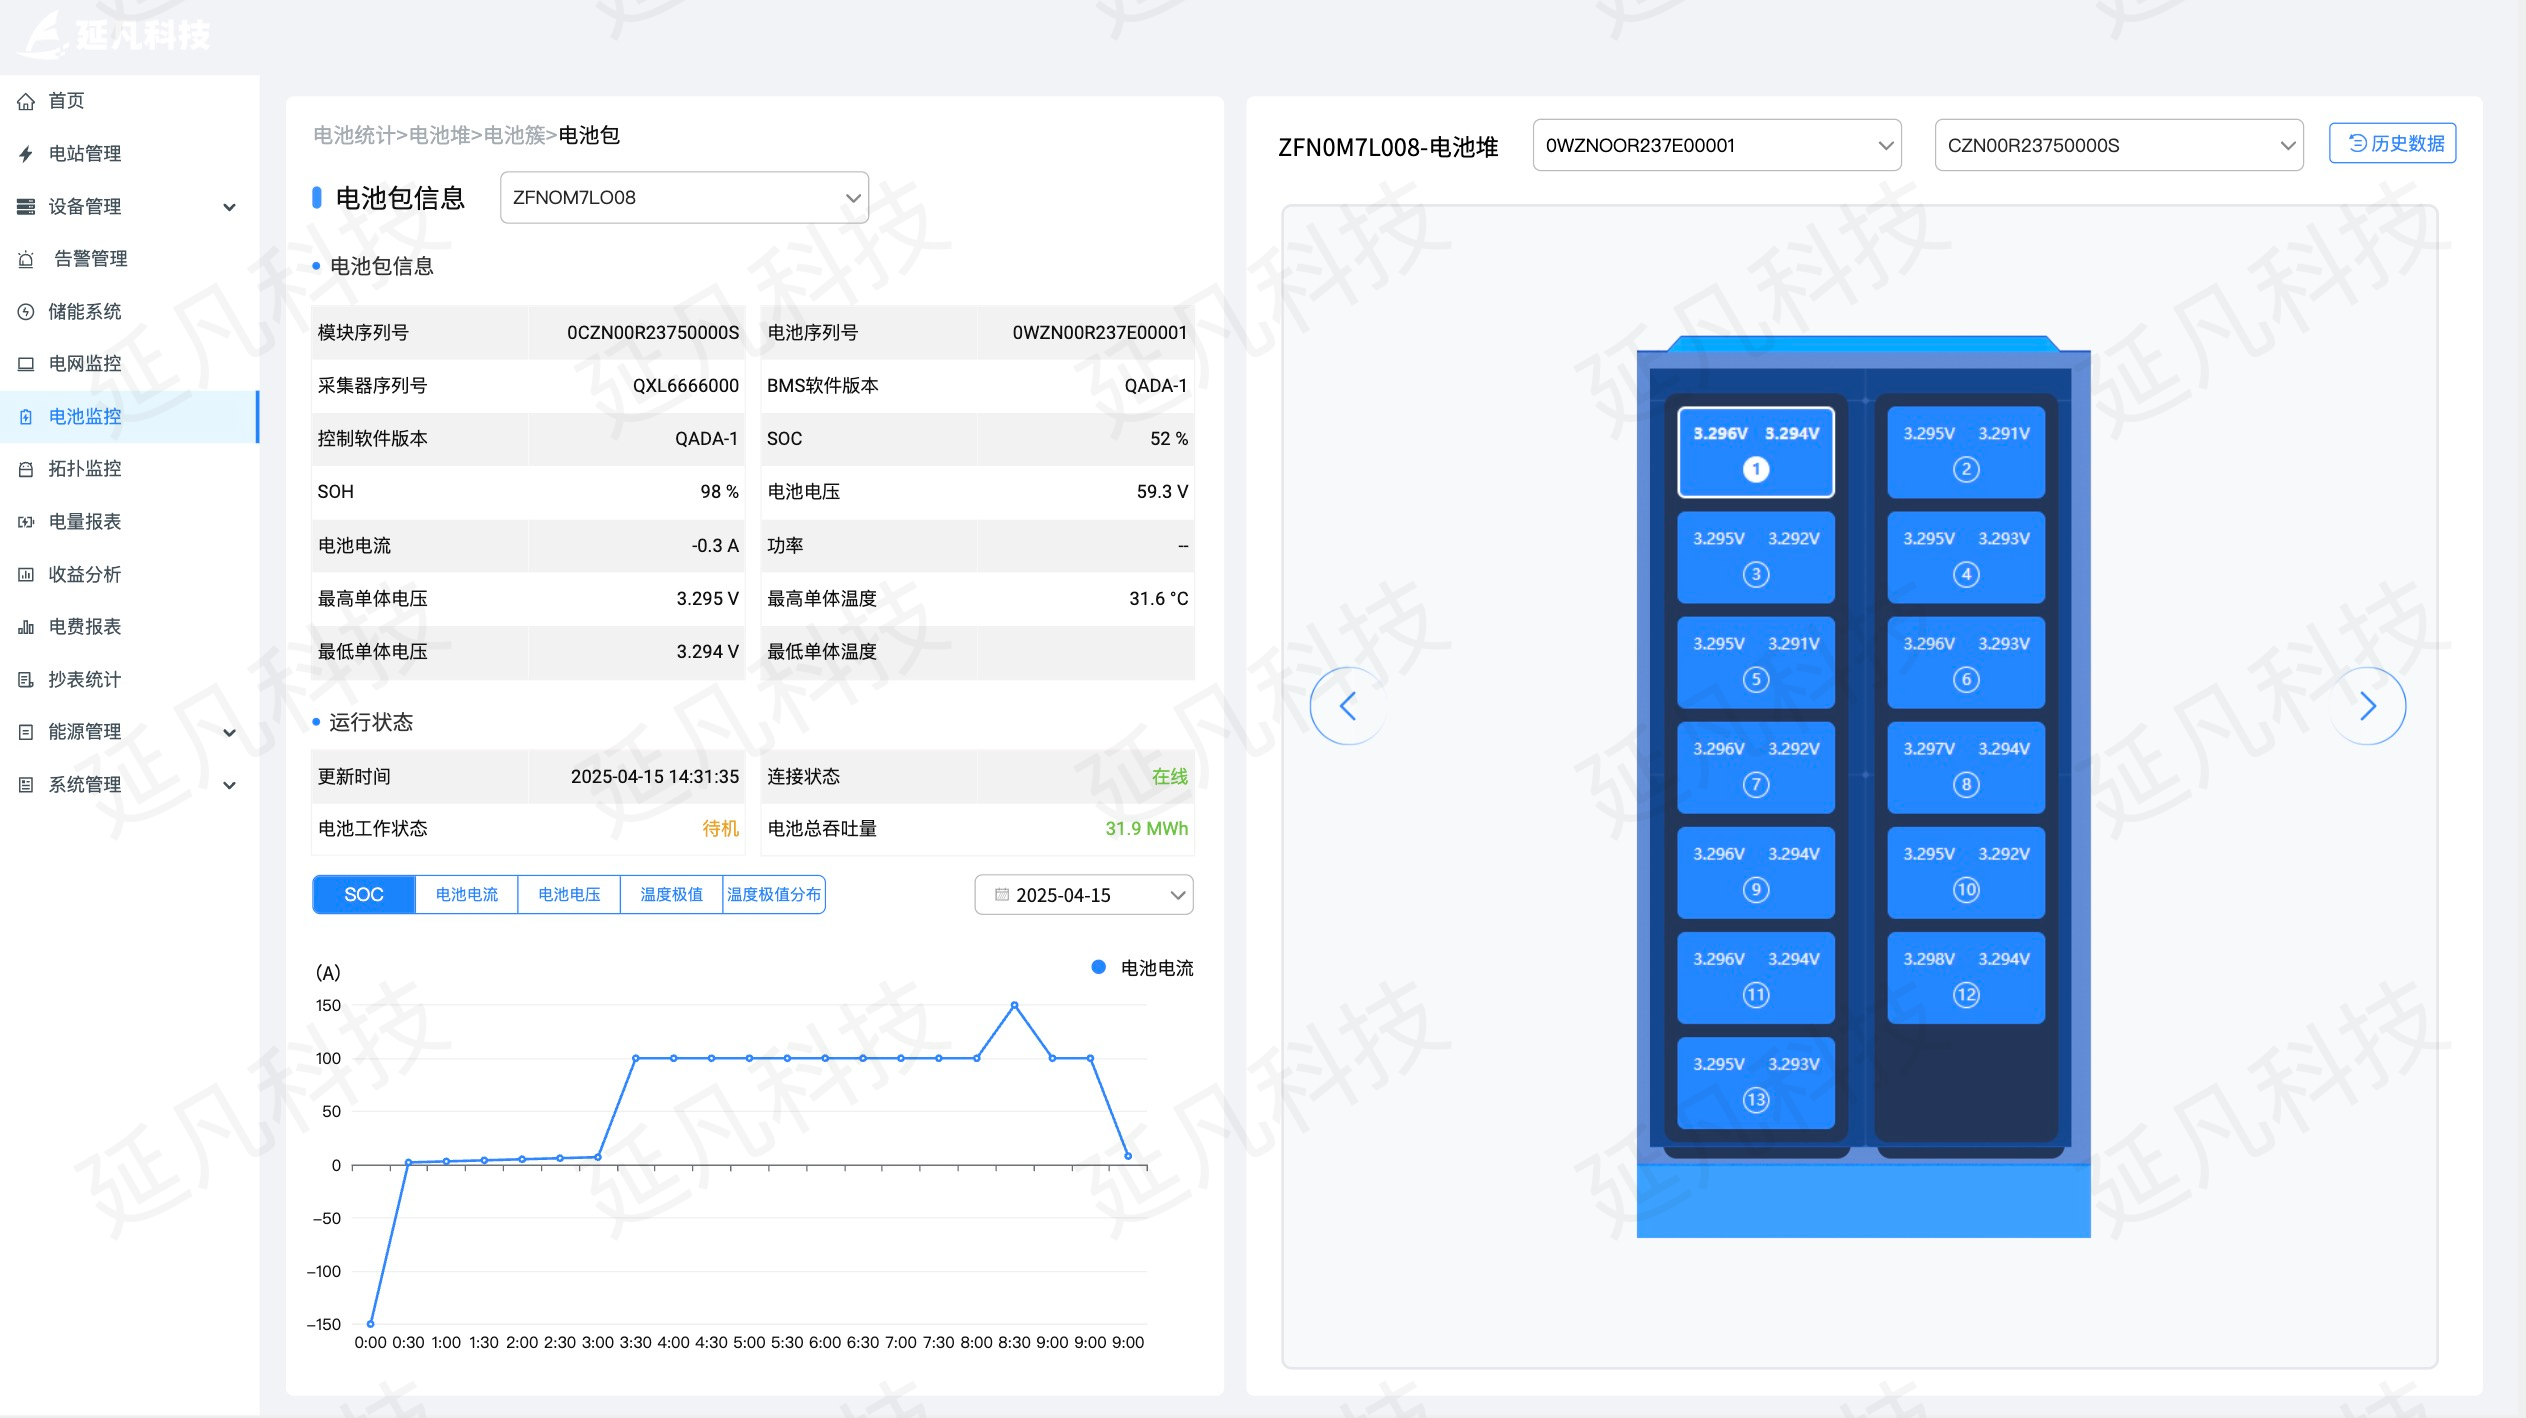This screenshot has width=2526, height=1418.
Task: Click the bar chart icon for 电费报表
Action: [x=26, y=627]
